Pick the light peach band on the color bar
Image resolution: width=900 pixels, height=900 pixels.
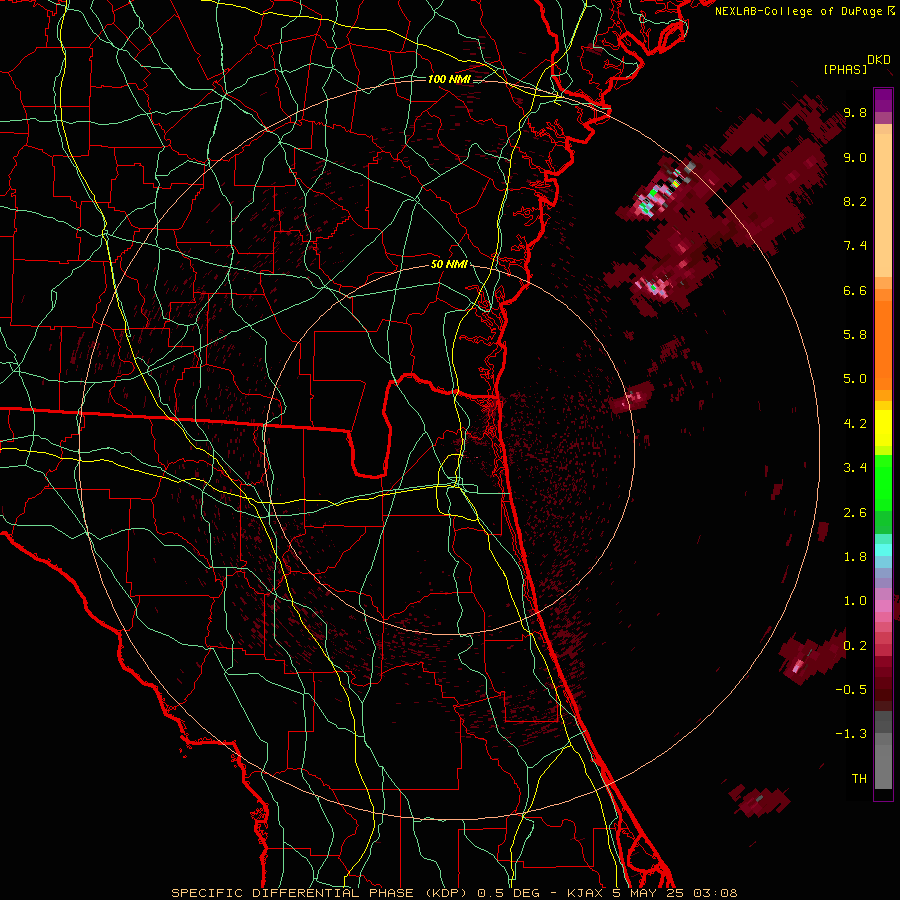click(883, 205)
